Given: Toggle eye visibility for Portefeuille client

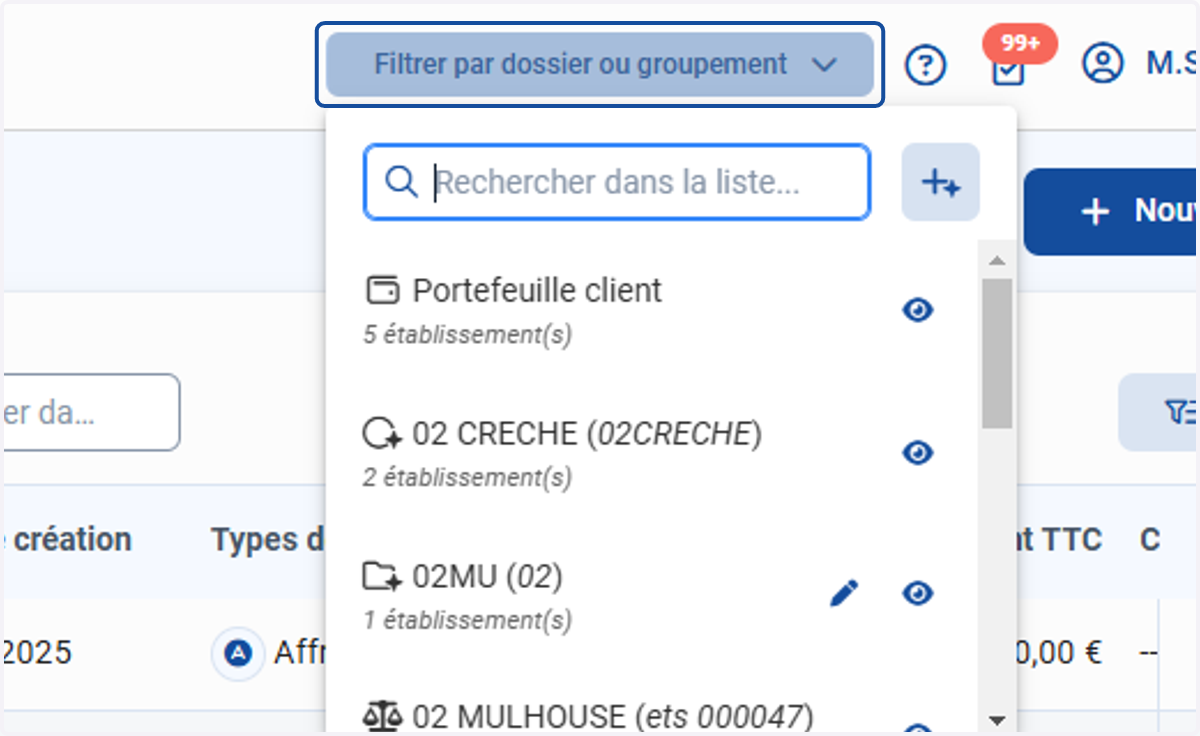Looking at the screenshot, I should [x=917, y=311].
